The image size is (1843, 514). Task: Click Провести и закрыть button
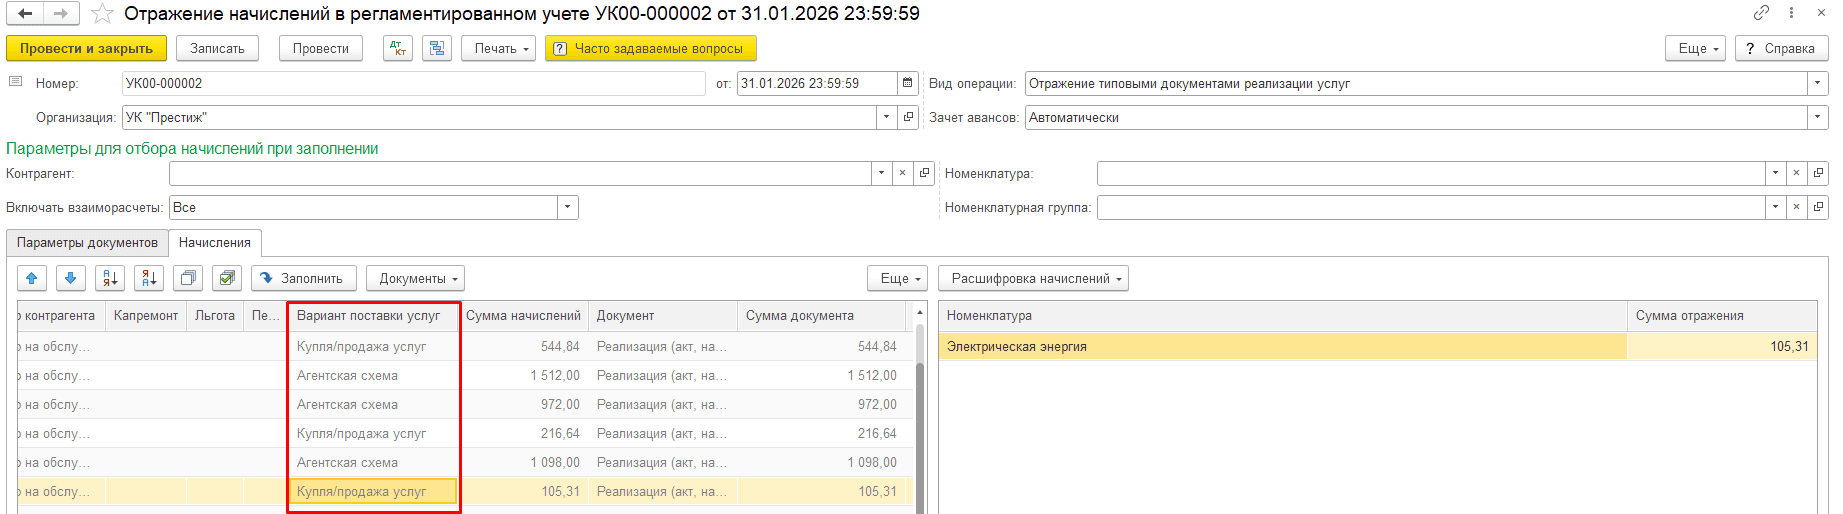pyautogui.click(x=86, y=48)
